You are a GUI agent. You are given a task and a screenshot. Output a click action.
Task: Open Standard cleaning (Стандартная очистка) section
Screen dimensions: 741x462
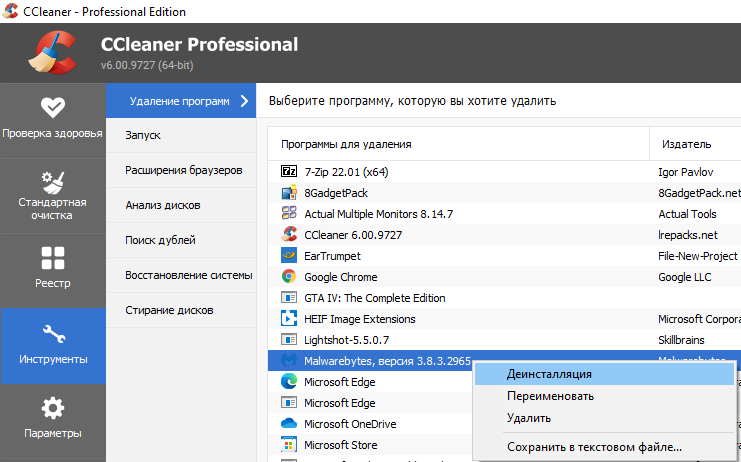pos(52,196)
